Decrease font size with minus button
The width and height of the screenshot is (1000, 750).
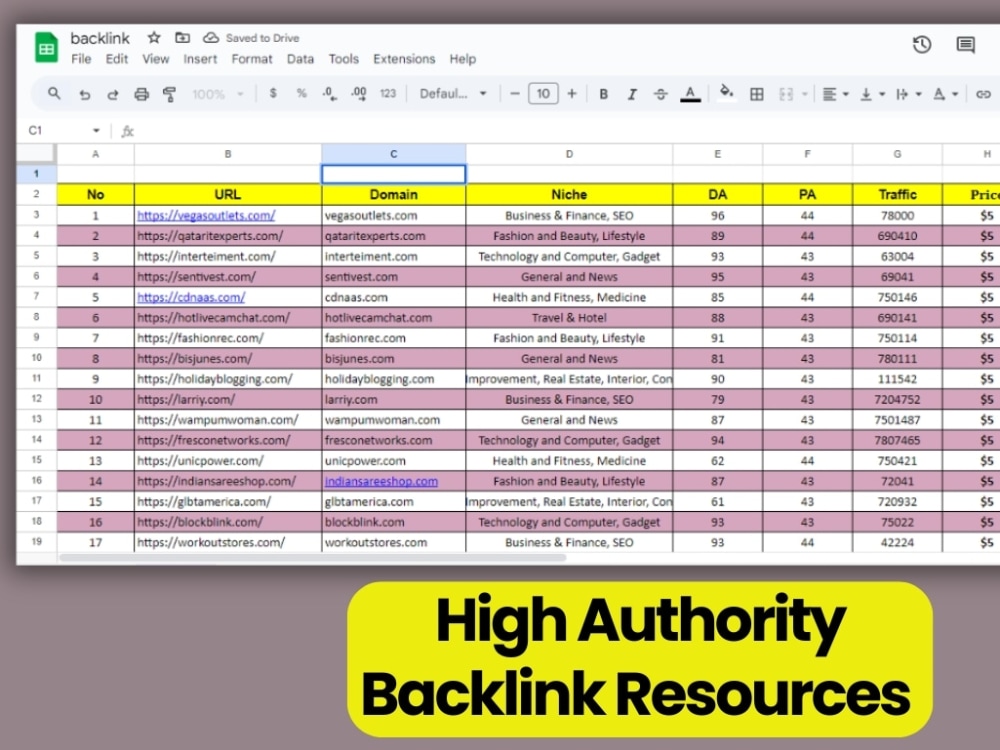pos(515,94)
